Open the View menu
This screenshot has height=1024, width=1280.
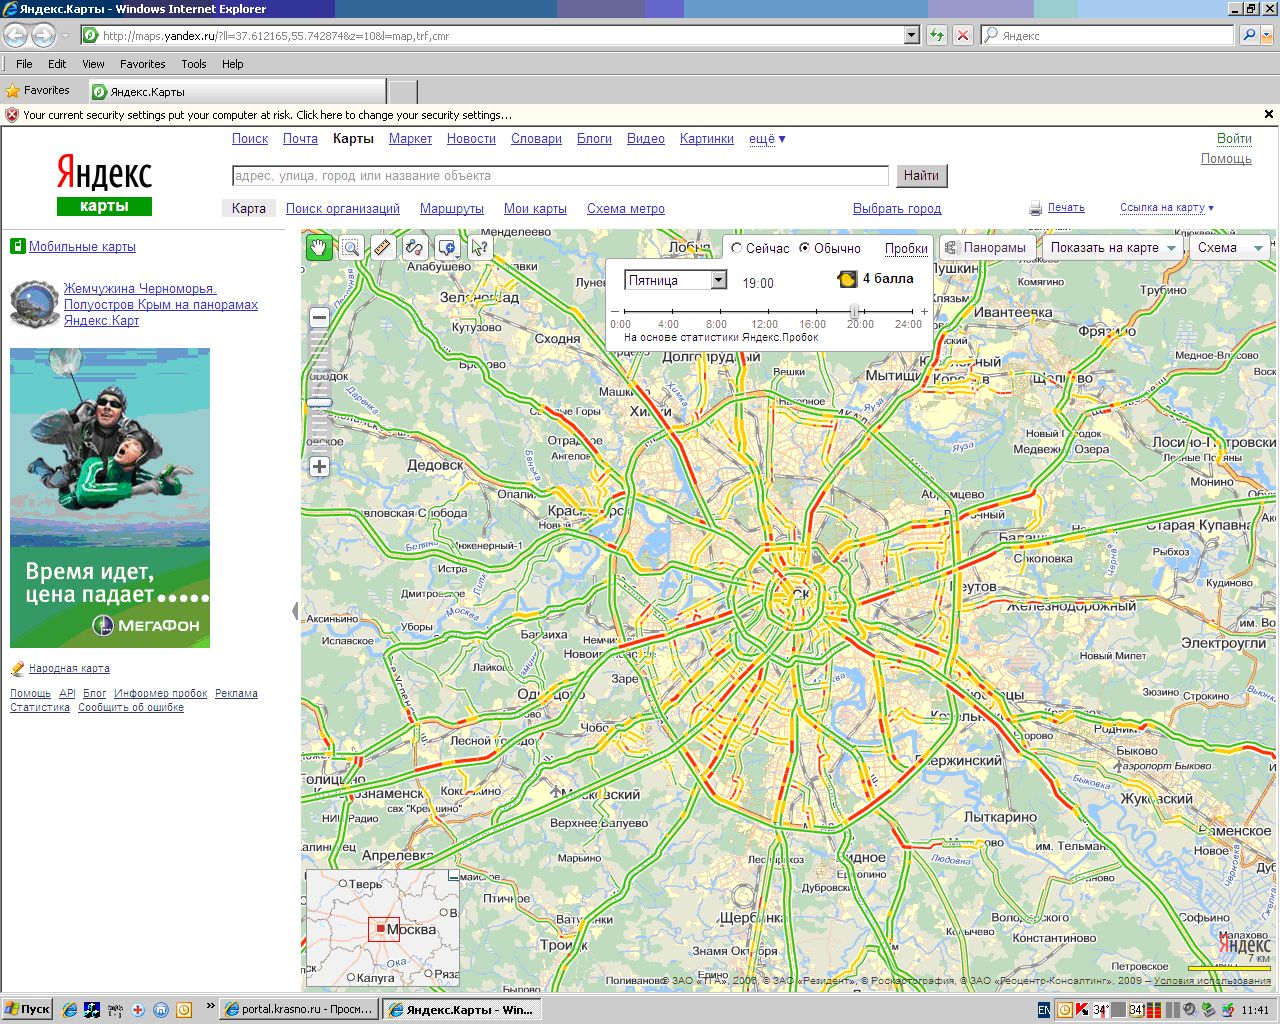(x=93, y=64)
